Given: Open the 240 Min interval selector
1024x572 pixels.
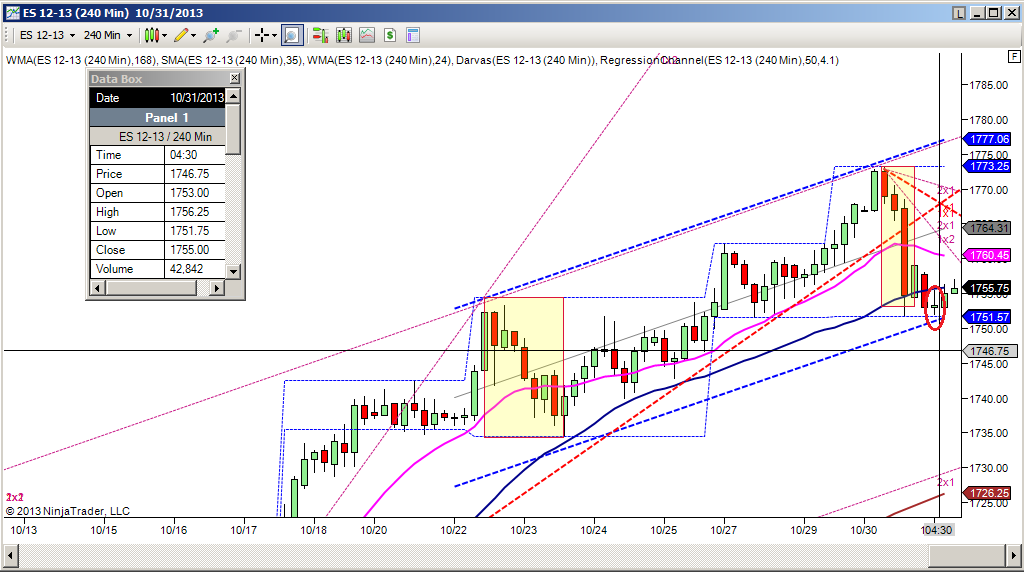Looking at the screenshot, I should click(108, 35).
